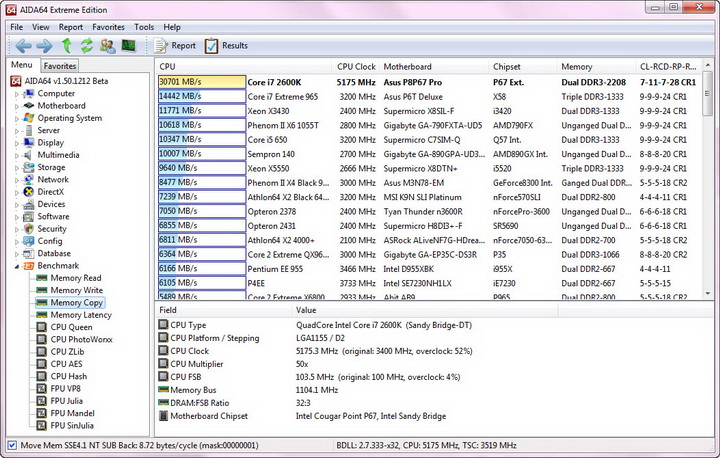Select the Devices tree icon

click(29, 204)
